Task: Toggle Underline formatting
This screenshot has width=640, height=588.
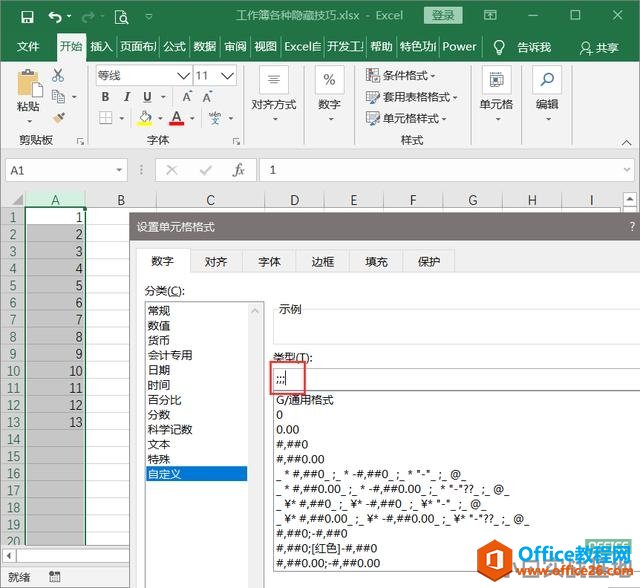Action: 147,97
